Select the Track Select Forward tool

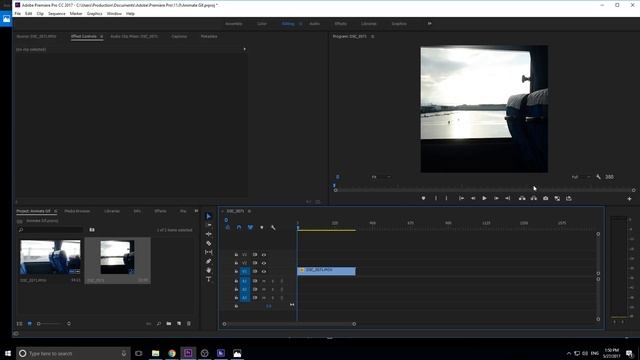click(209, 225)
